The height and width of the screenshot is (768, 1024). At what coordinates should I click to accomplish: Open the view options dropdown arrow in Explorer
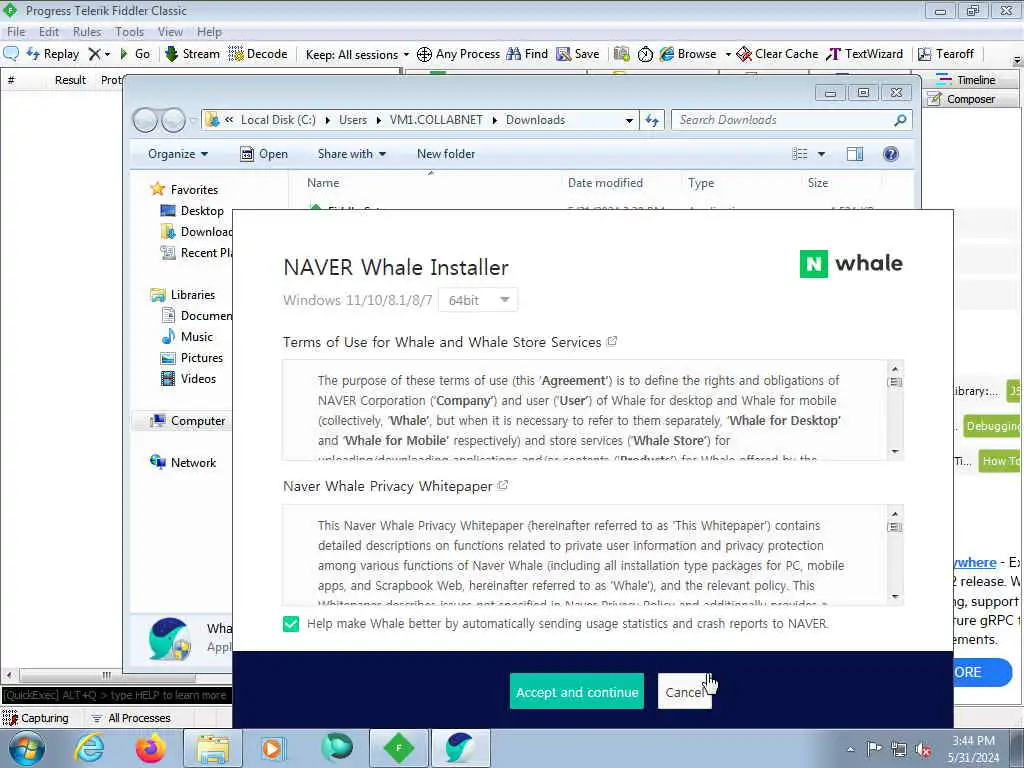tap(821, 154)
